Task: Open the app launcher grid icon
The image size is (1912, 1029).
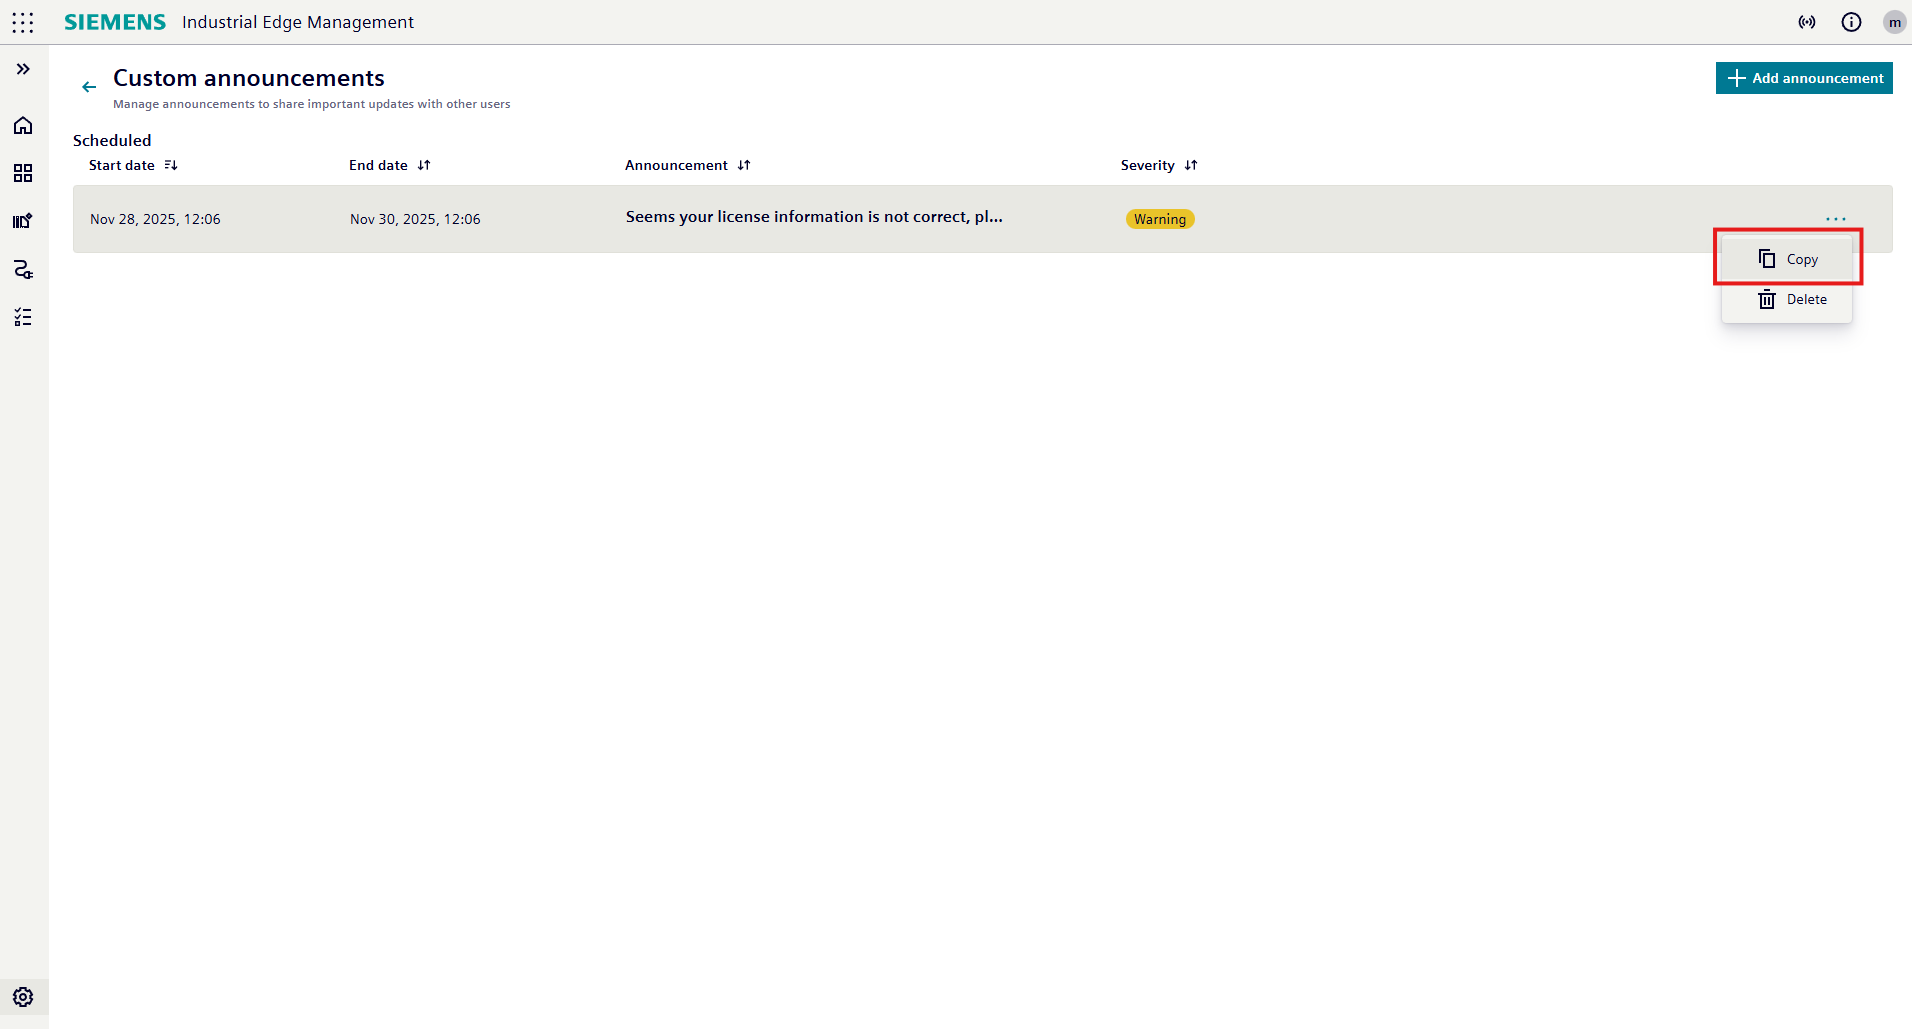Action: pyautogui.click(x=23, y=22)
